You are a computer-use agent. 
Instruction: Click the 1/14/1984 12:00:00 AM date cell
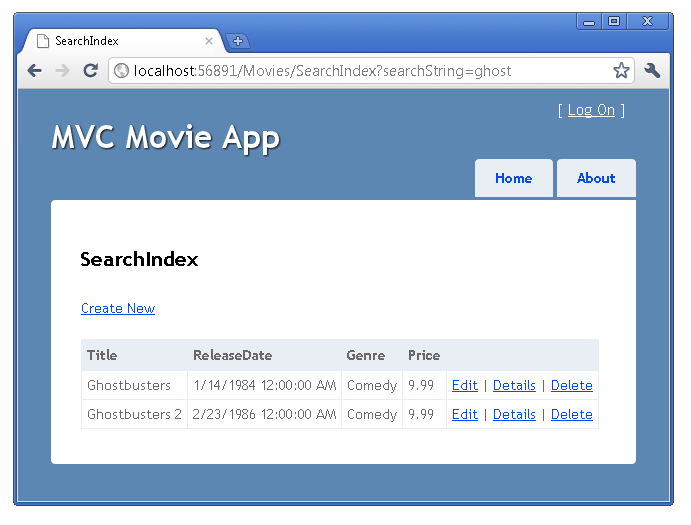pos(264,385)
